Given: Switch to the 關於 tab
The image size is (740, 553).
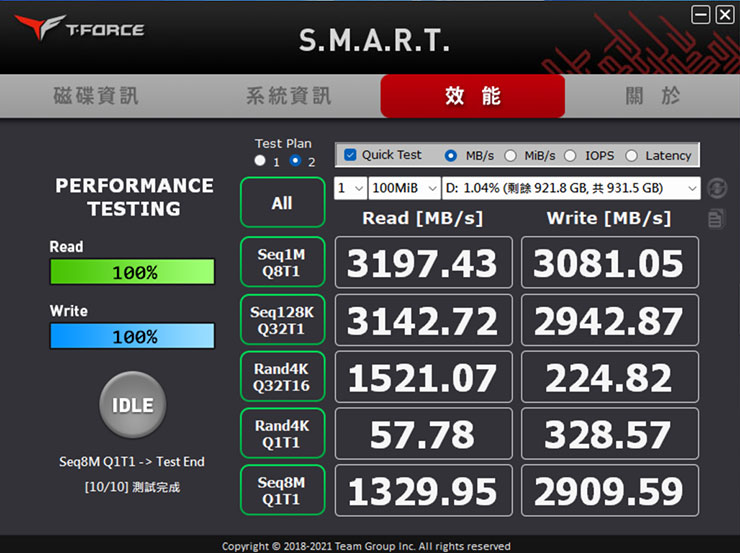Looking at the screenshot, I should coord(653,96).
